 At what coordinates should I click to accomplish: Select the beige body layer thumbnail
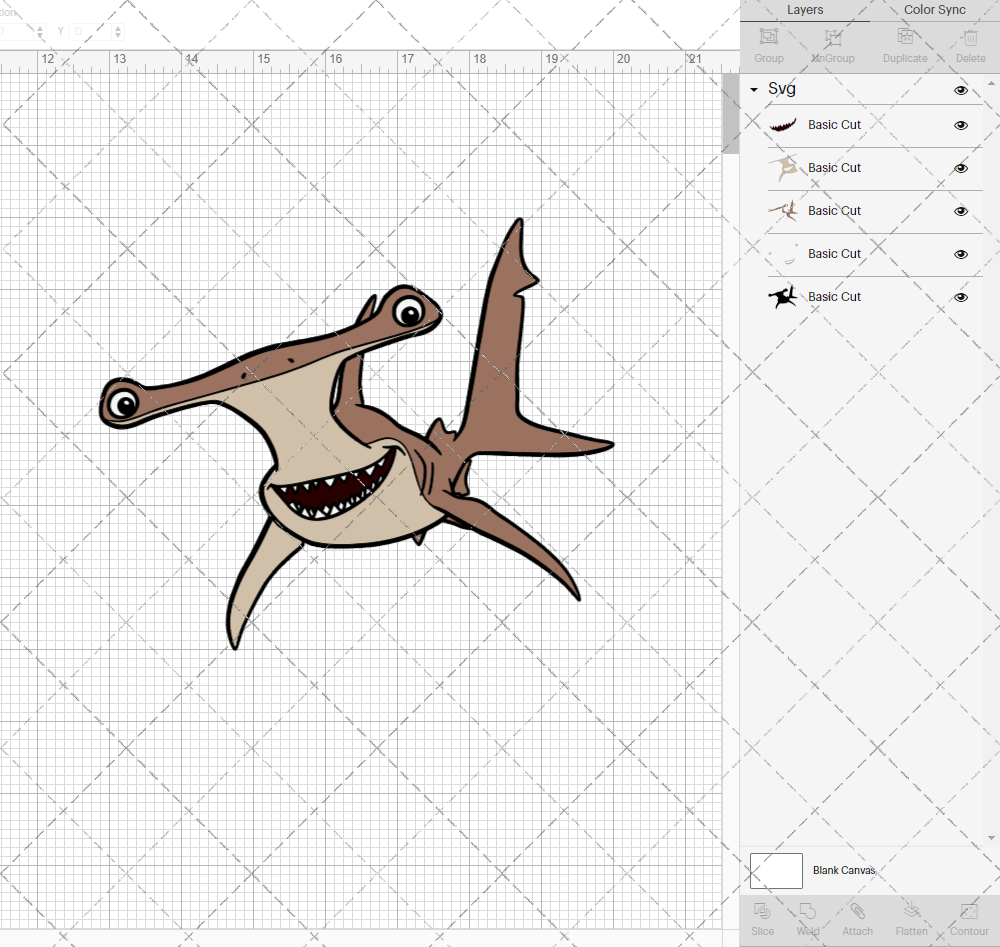tap(783, 168)
